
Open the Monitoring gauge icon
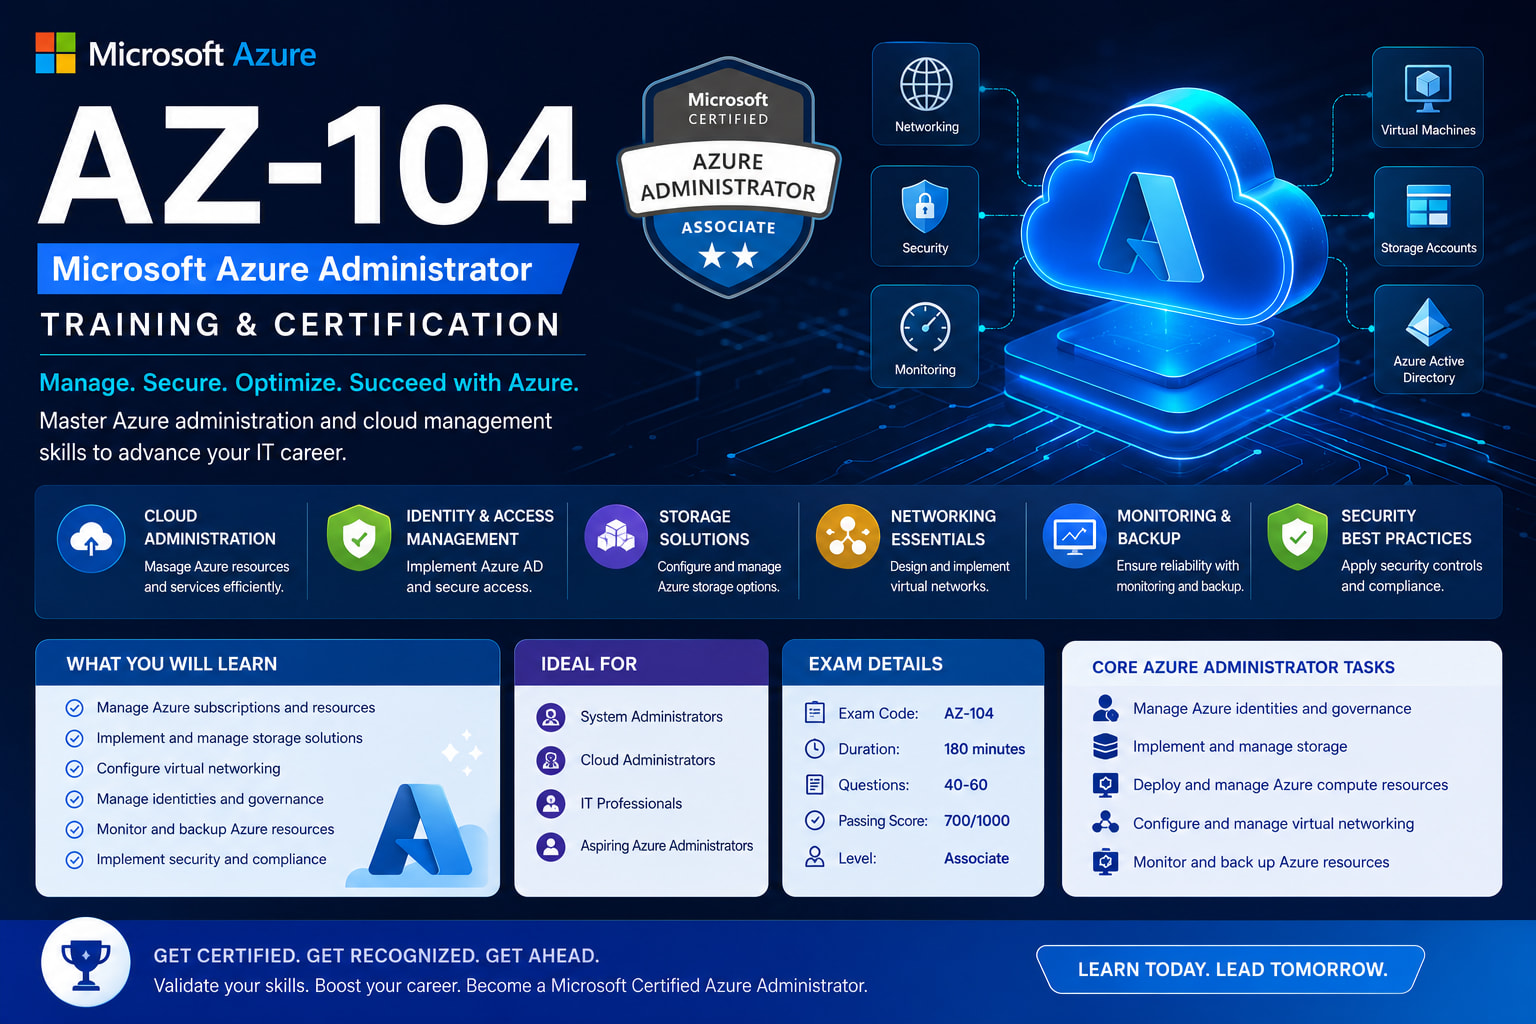[x=925, y=327]
